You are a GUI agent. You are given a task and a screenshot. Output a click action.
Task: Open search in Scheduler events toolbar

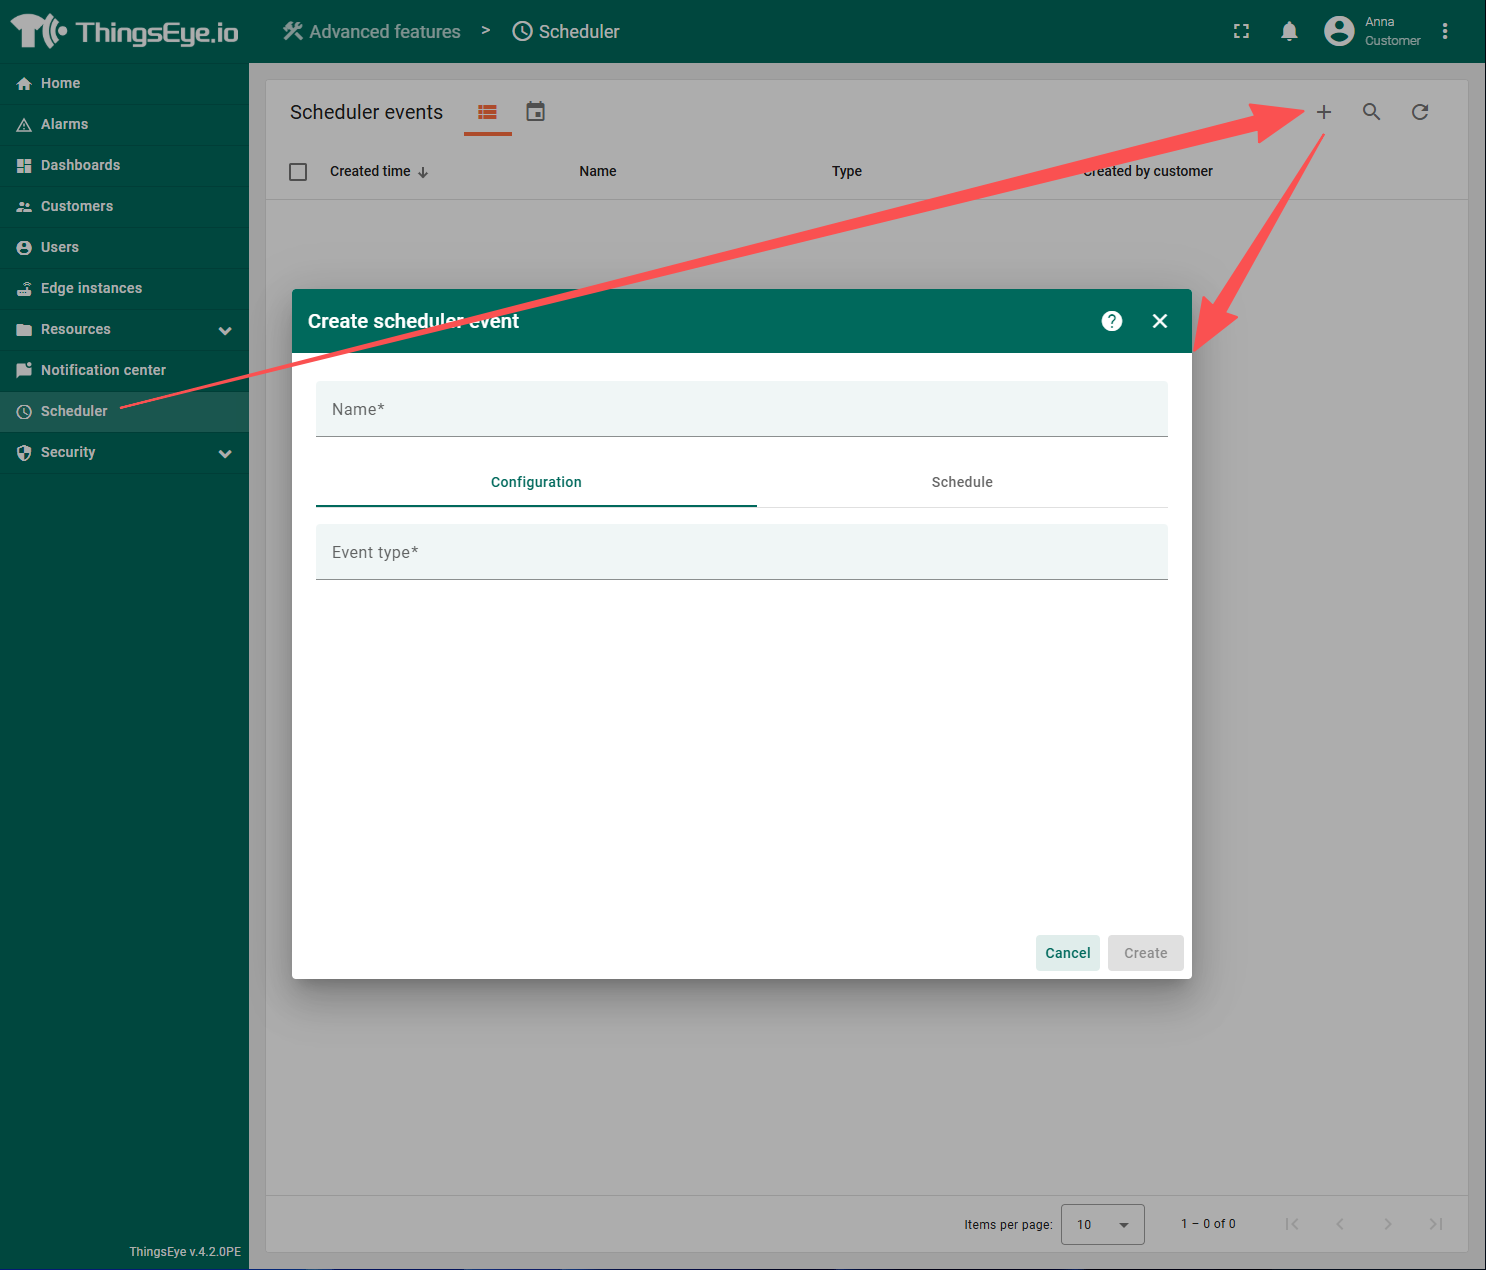(x=1371, y=112)
